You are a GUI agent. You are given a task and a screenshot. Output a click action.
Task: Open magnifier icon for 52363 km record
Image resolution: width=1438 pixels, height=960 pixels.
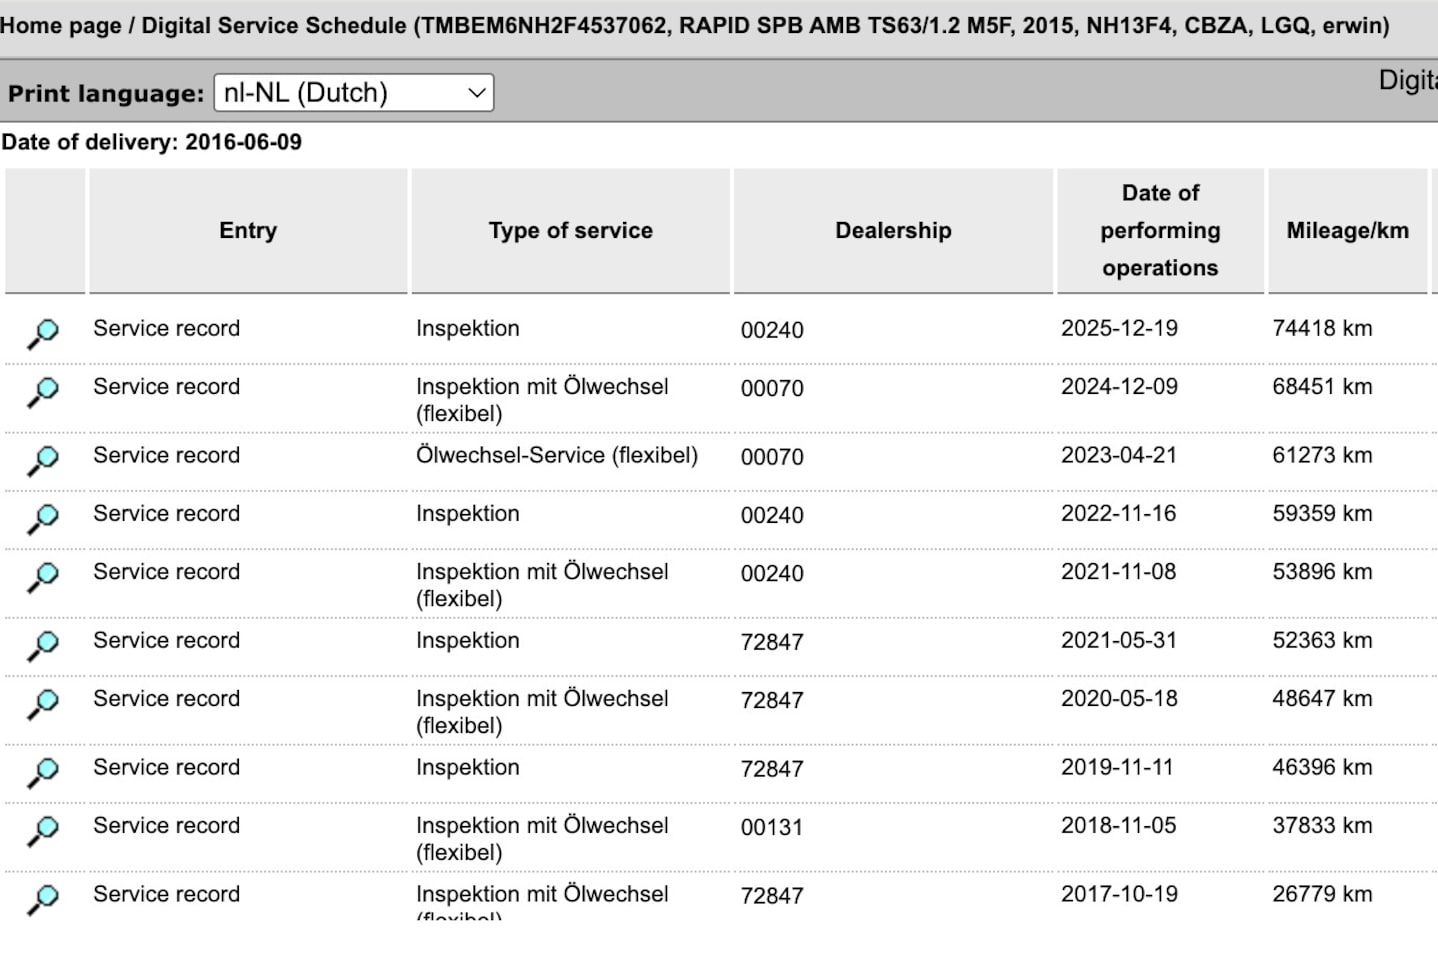pyautogui.click(x=43, y=646)
